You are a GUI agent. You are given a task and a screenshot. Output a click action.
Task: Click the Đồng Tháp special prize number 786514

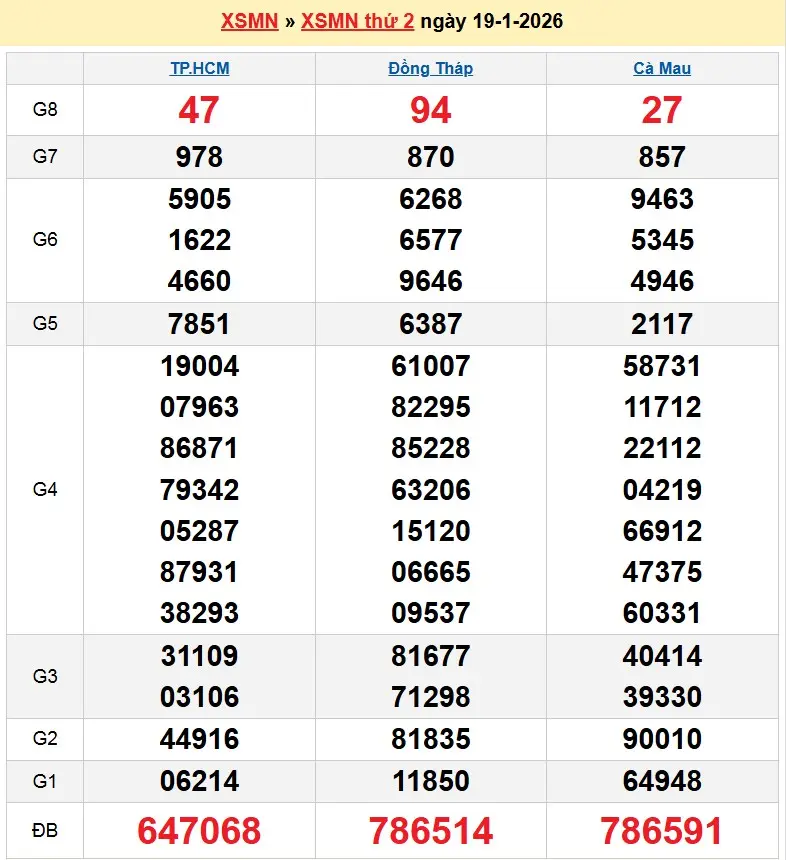point(430,830)
